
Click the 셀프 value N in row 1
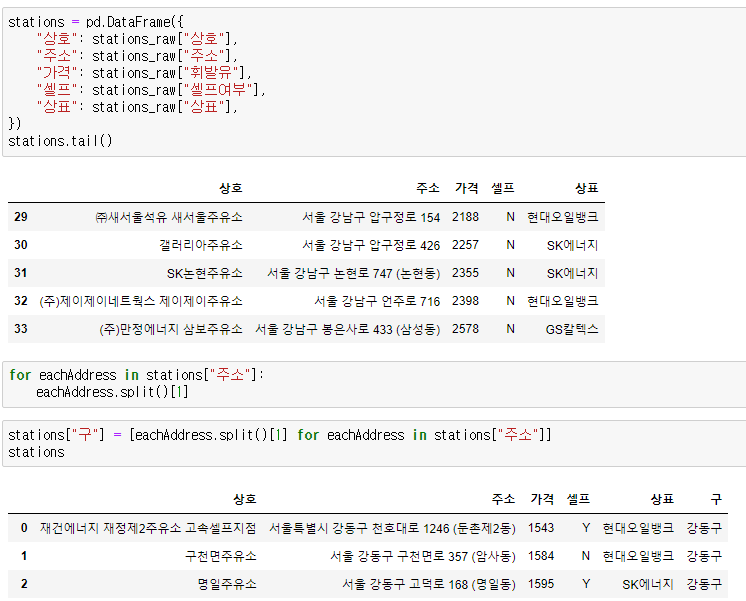[586, 556]
